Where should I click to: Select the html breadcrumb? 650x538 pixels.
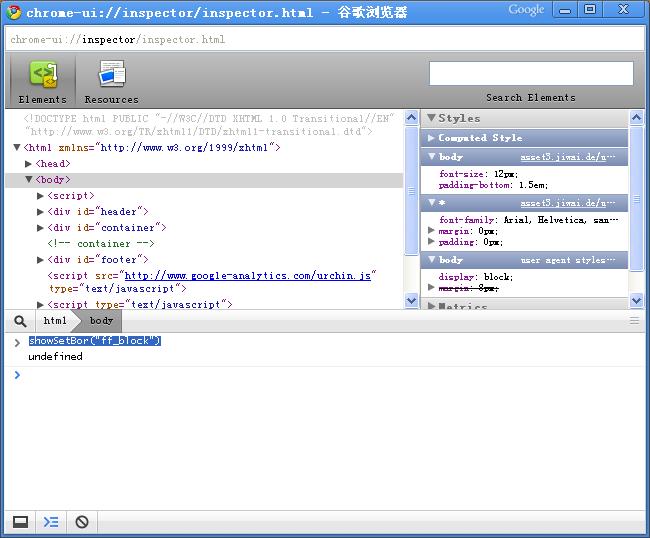(x=55, y=321)
